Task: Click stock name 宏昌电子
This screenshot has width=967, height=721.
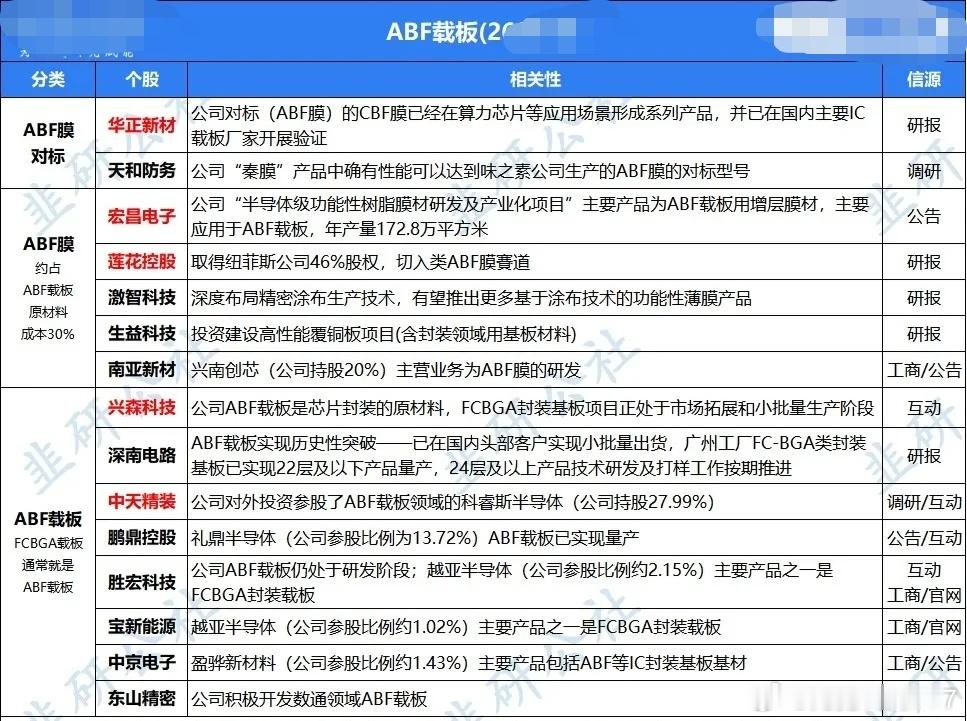Action: 142,216
